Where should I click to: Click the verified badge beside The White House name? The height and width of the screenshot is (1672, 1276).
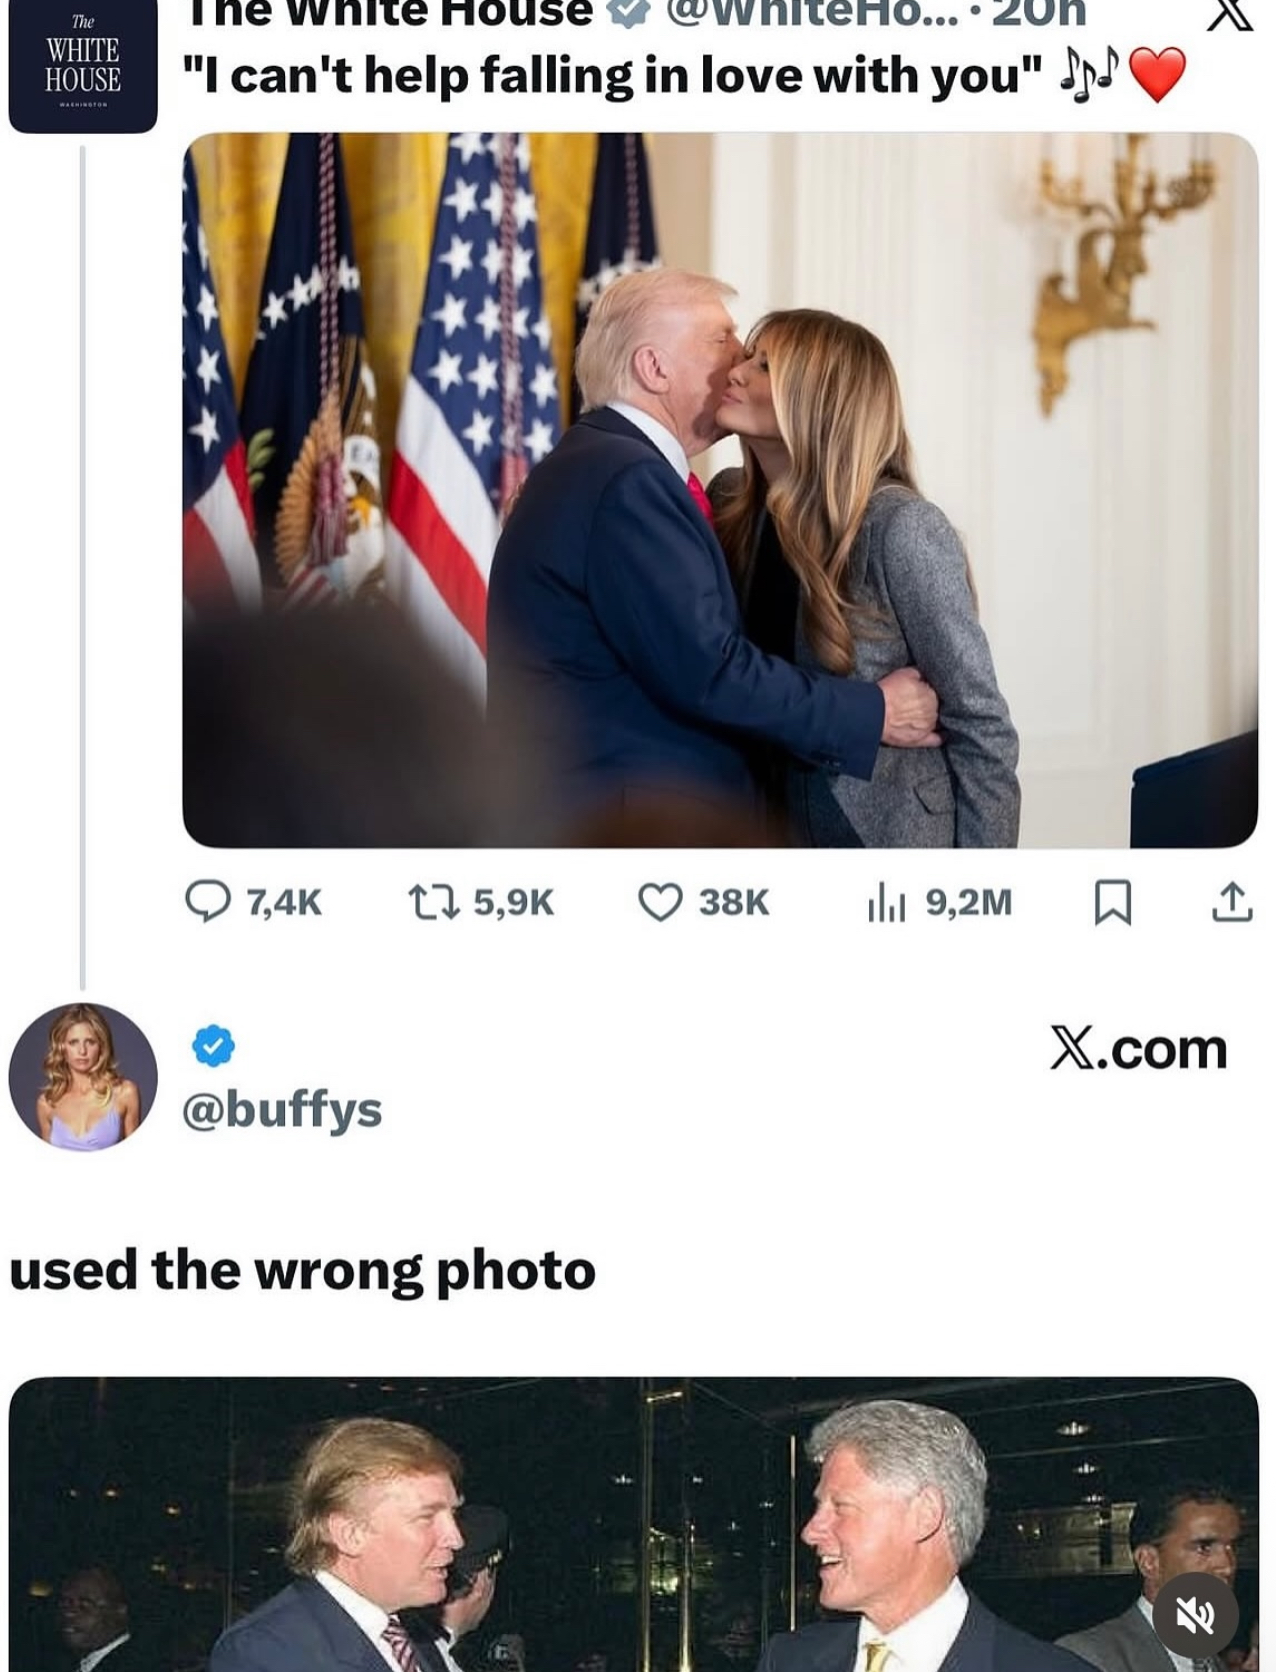[x=628, y=12]
